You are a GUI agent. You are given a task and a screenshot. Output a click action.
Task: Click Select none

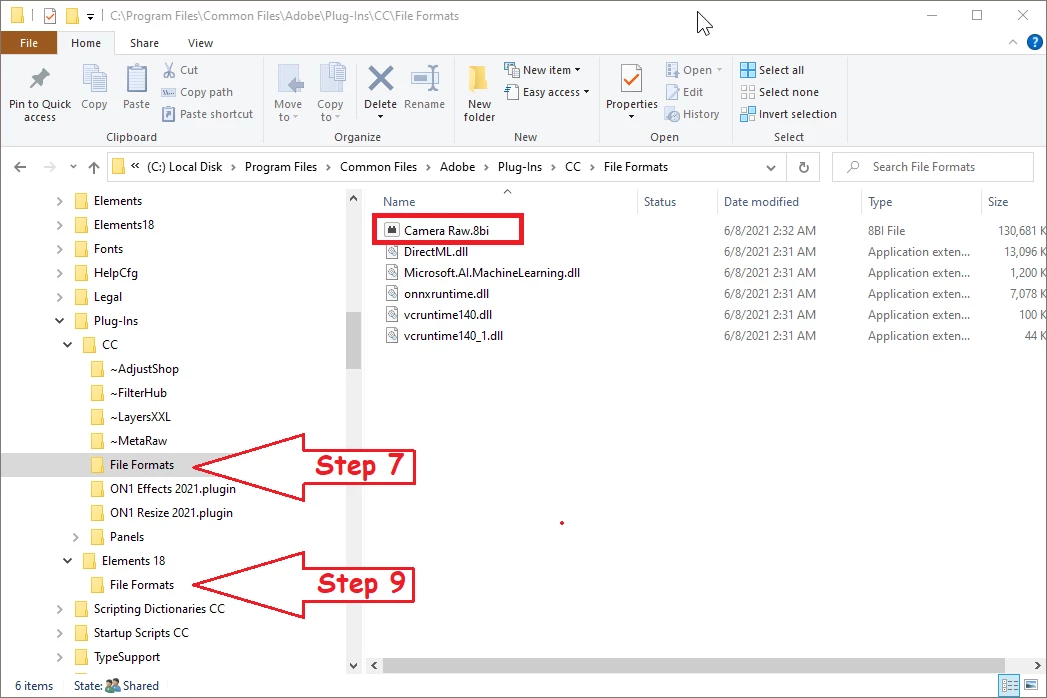tap(779, 92)
